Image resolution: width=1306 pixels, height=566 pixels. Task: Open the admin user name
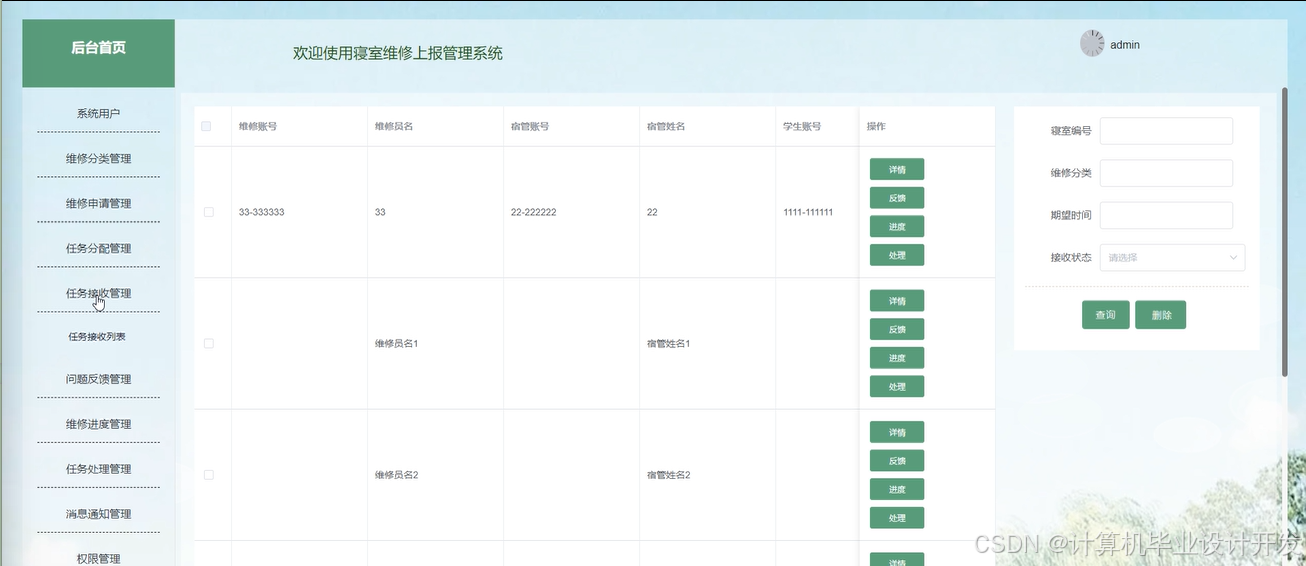coord(1125,45)
